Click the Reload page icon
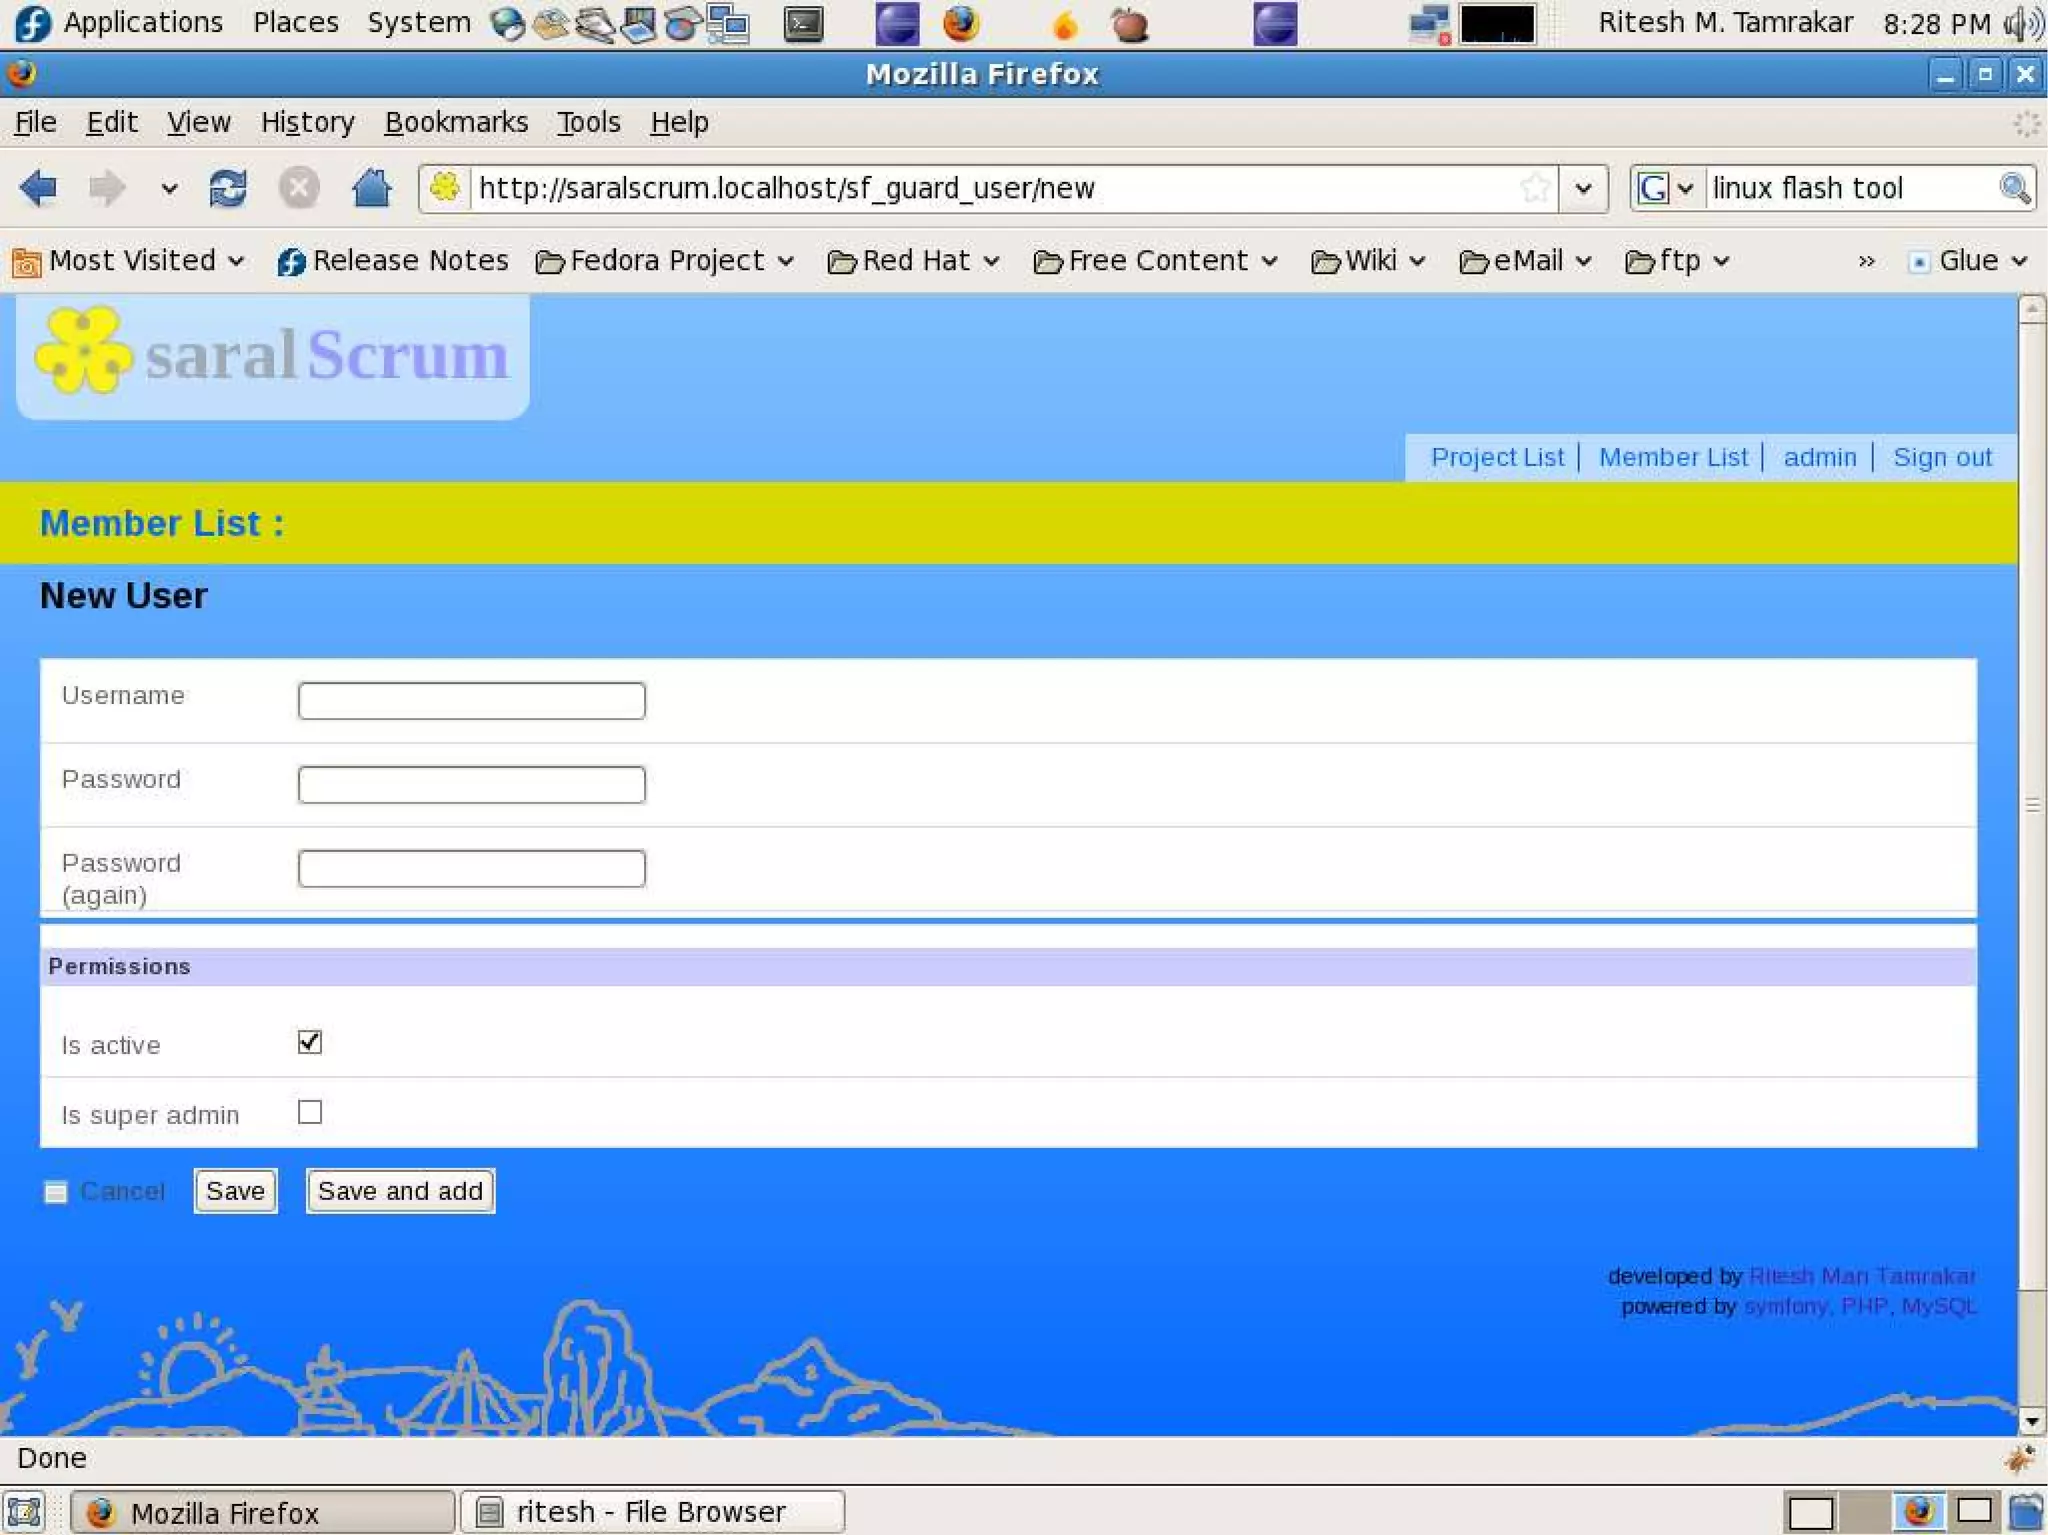This screenshot has width=2048, height=1535. 228,188
